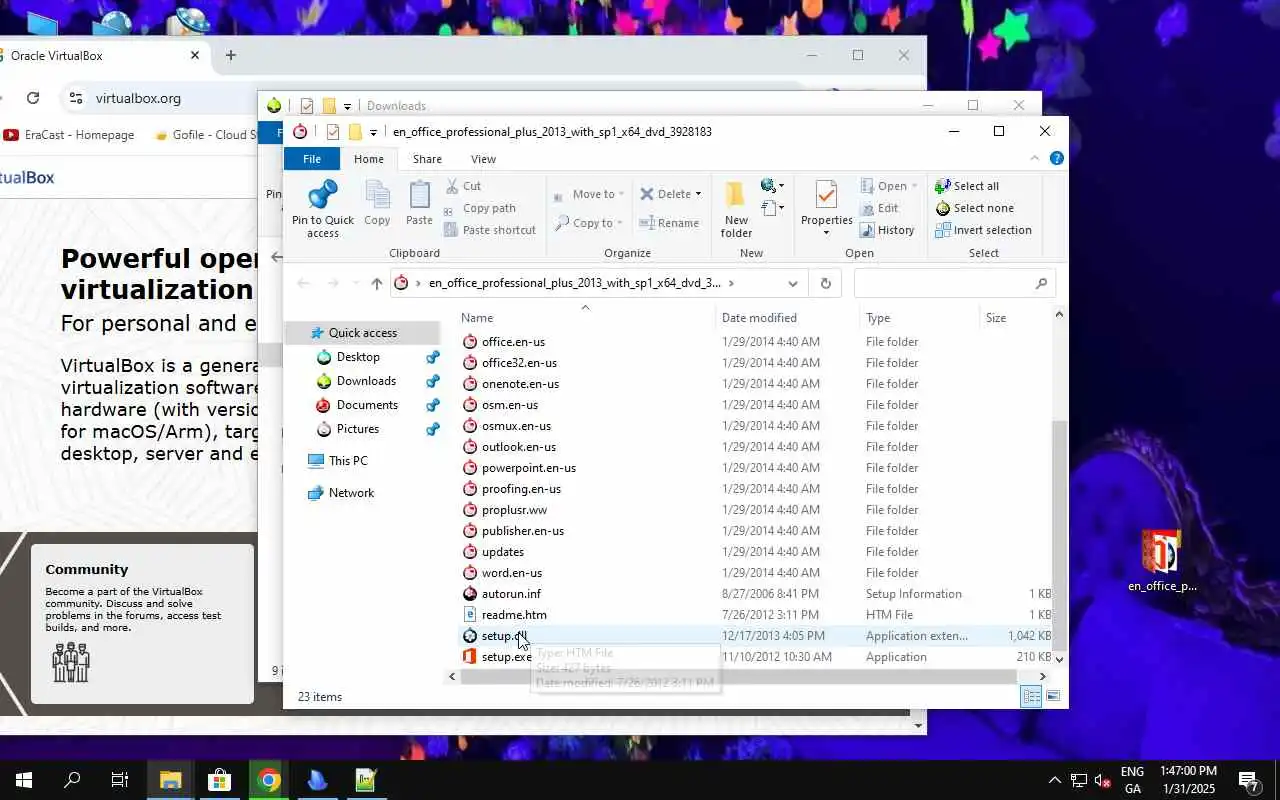Viewport: 1280px width, 800px height.
Task: Open Customize Quick Access Toolbar dropdown
Action: pyautogui.click(x=373, y=132)
